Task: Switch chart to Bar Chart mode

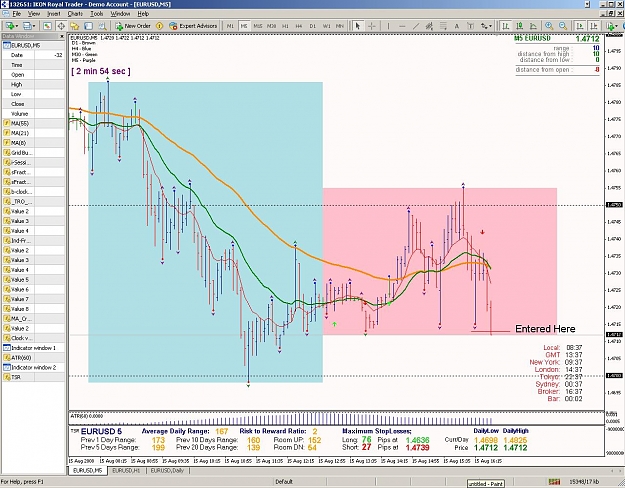Action: [505, 26]
